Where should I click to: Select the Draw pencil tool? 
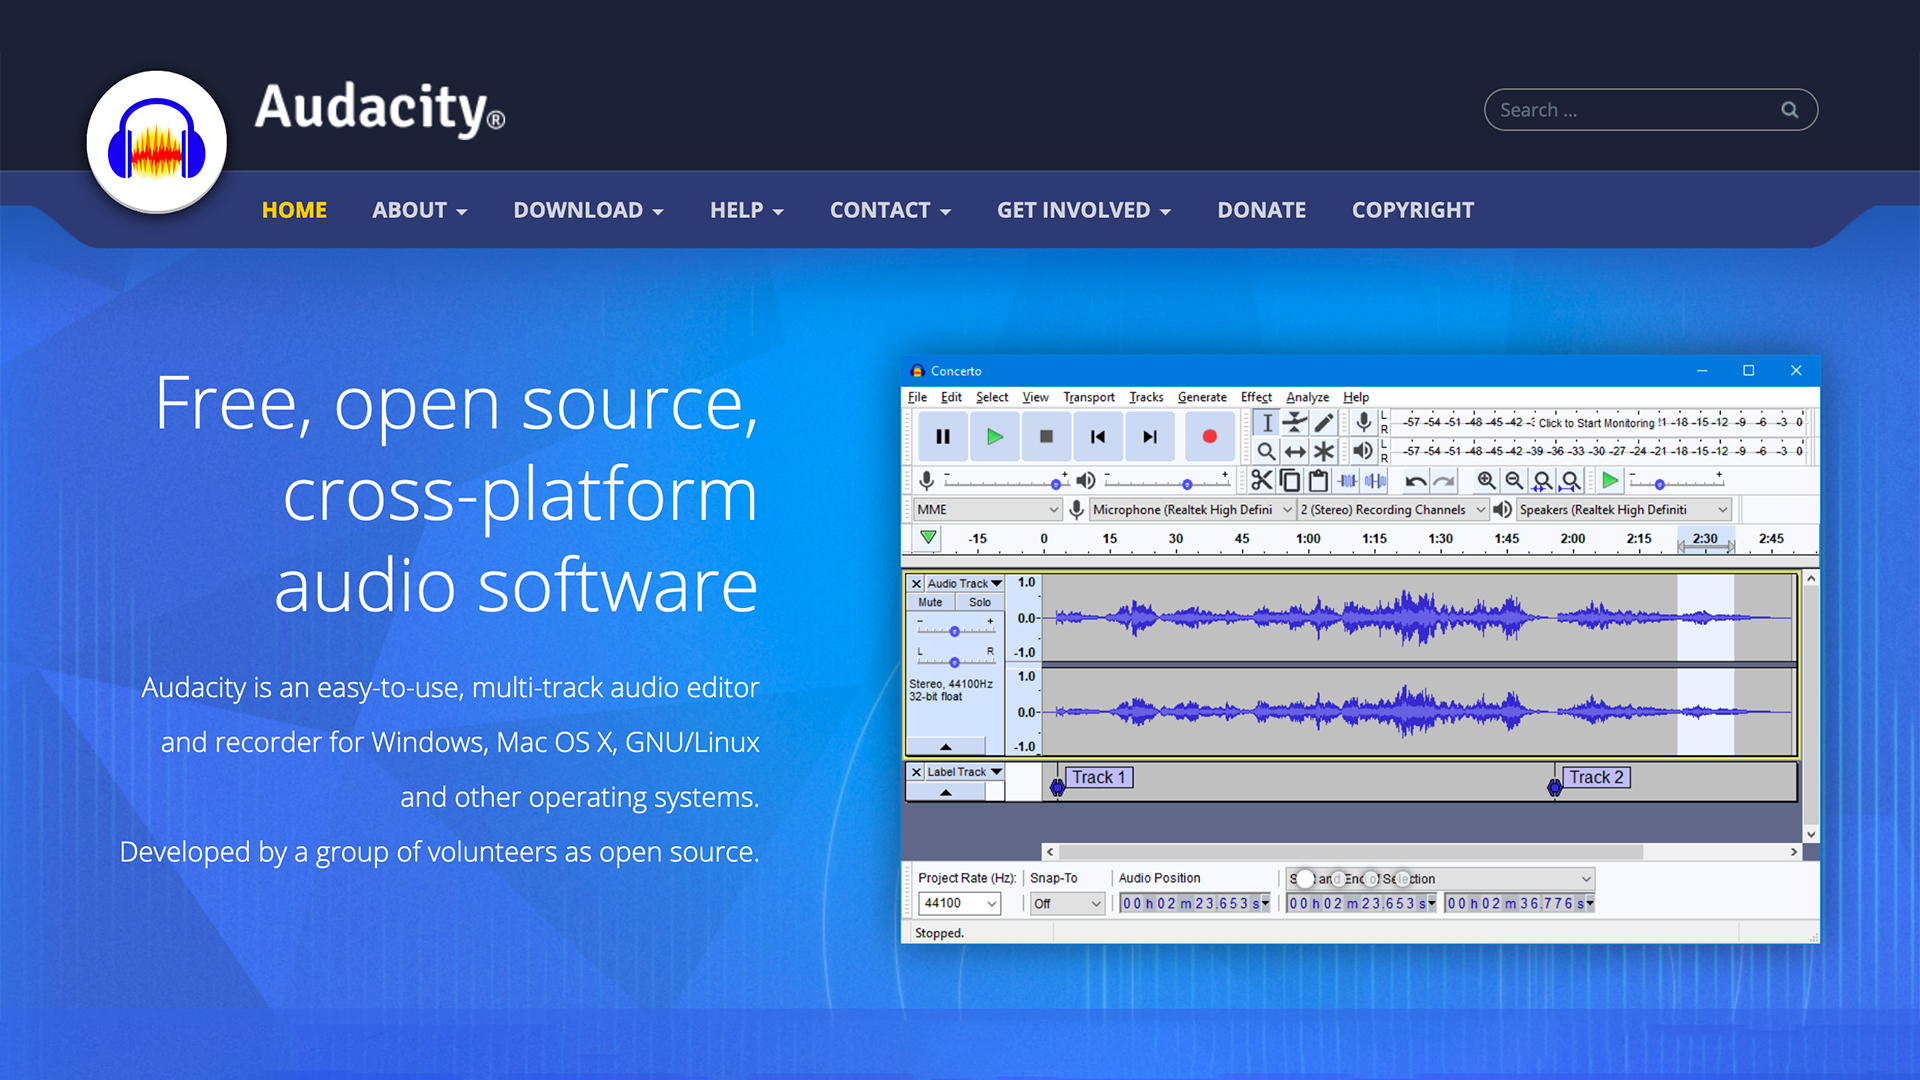(x=1324, y=423)
